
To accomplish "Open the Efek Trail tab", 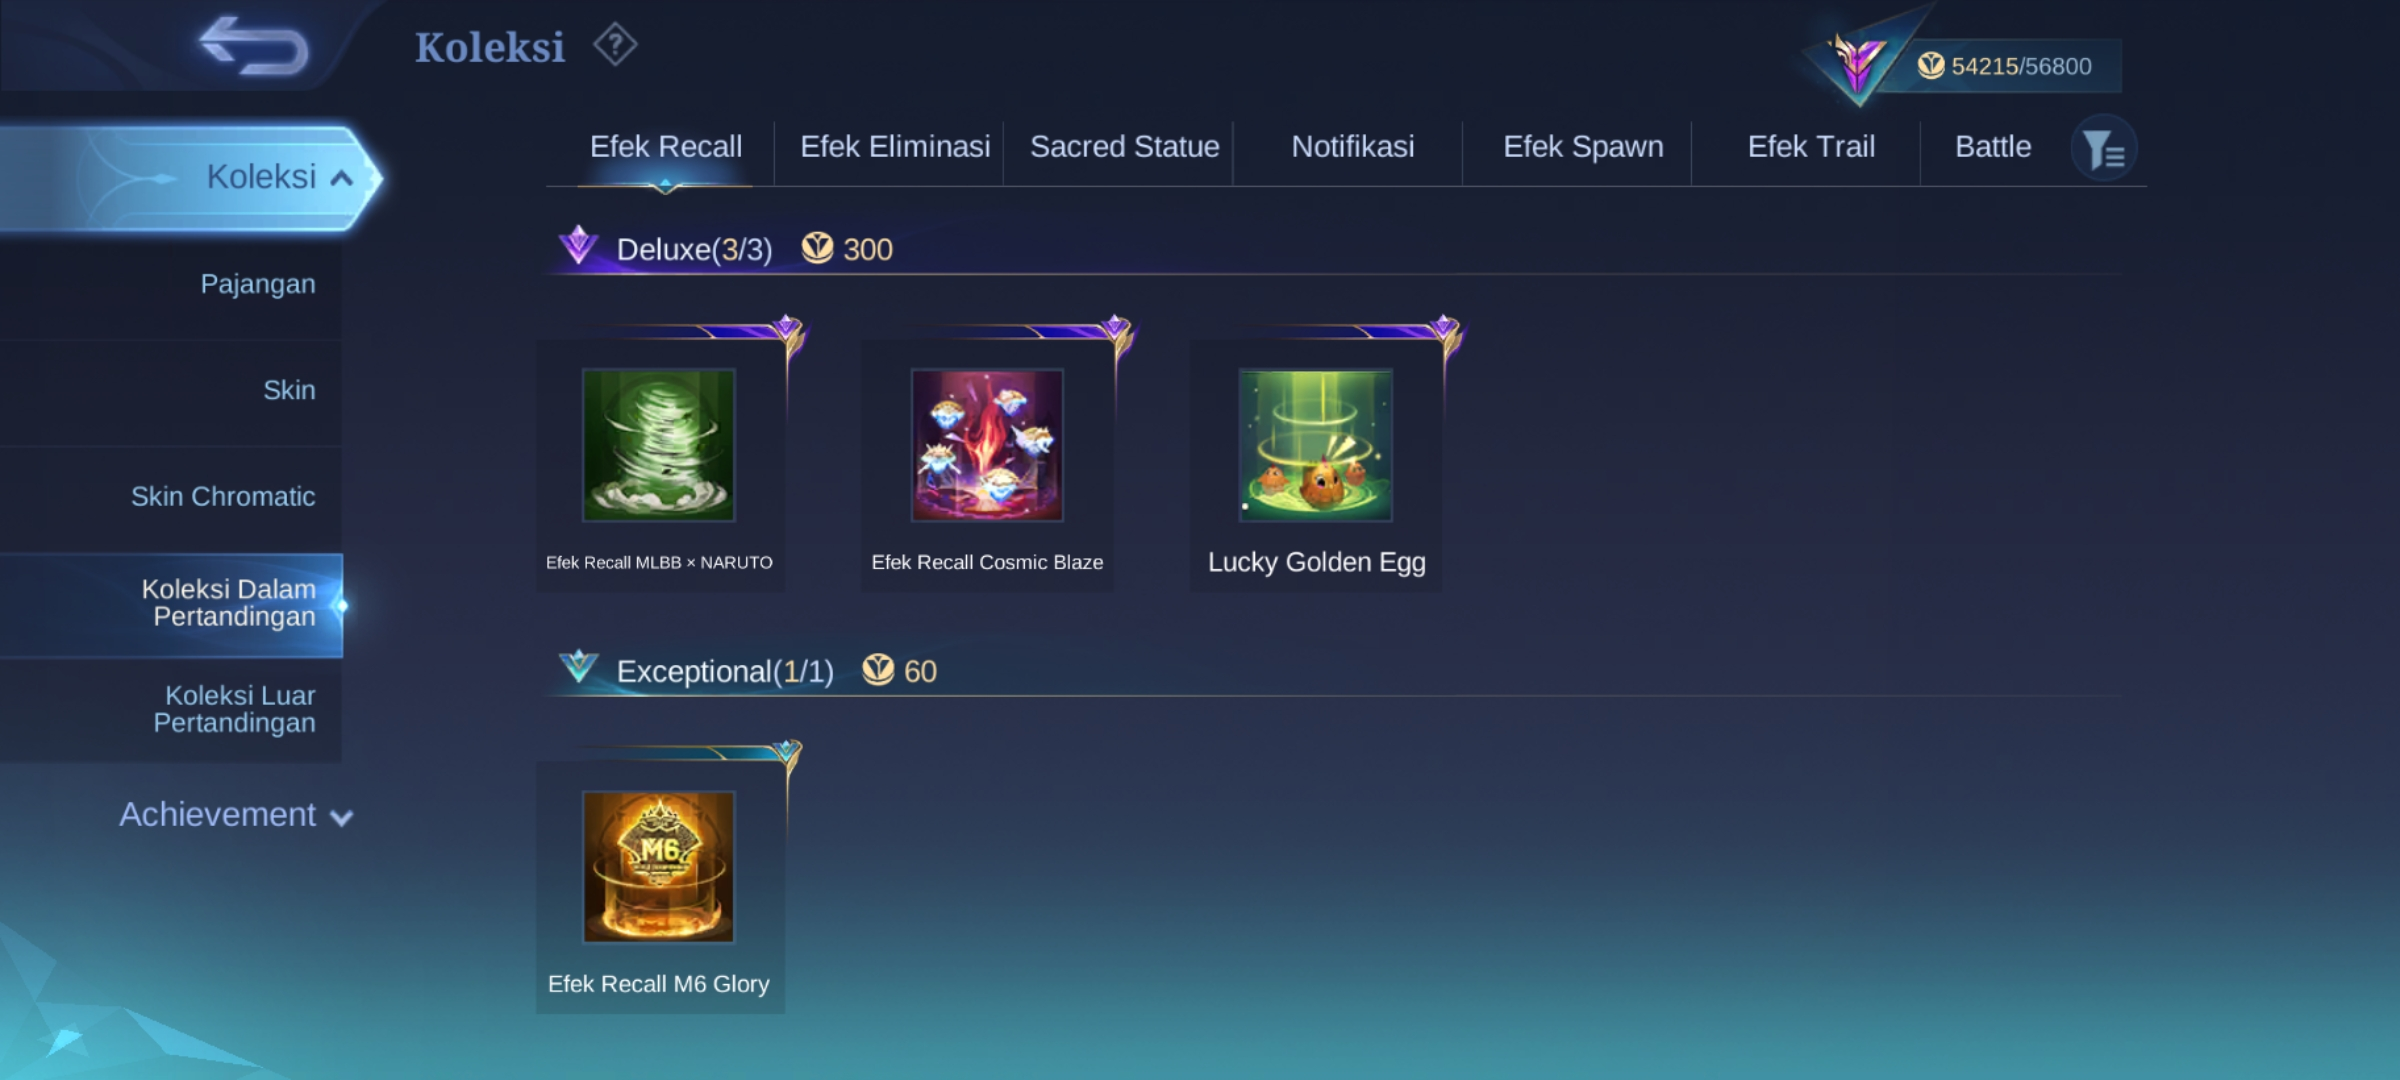I will point(1811,147).
